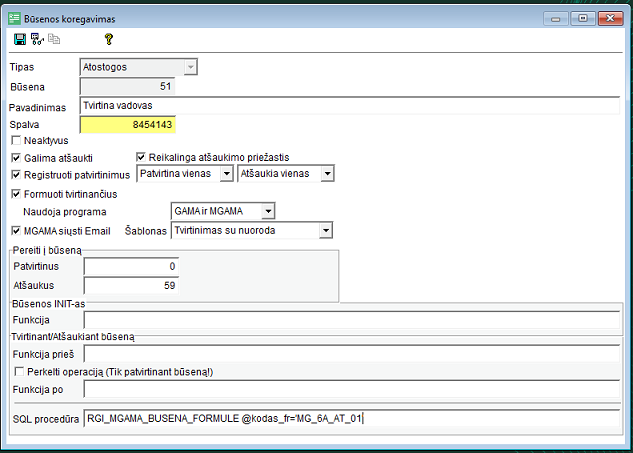
Task: Toggle the MGAMA siųsti Email checkbox
Action: pos(16,230)
